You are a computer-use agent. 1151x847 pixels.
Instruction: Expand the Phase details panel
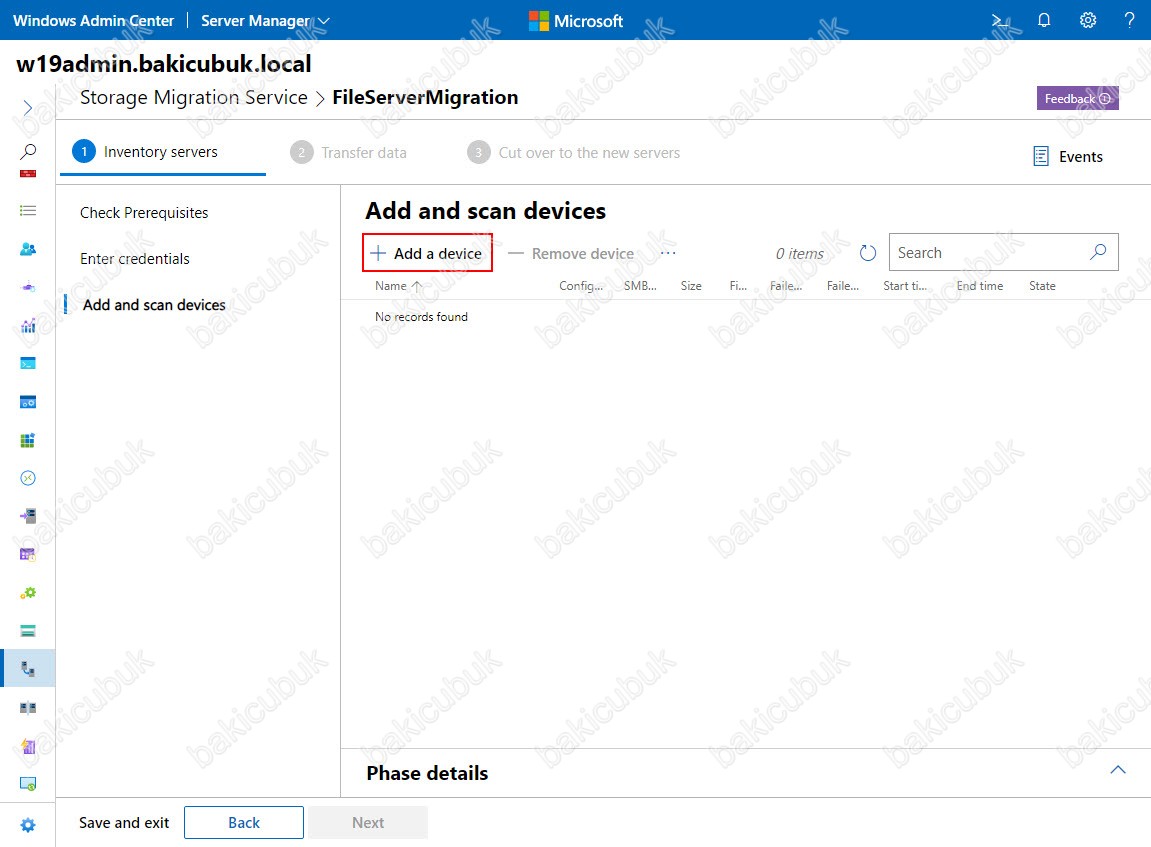click(1118, 769)
